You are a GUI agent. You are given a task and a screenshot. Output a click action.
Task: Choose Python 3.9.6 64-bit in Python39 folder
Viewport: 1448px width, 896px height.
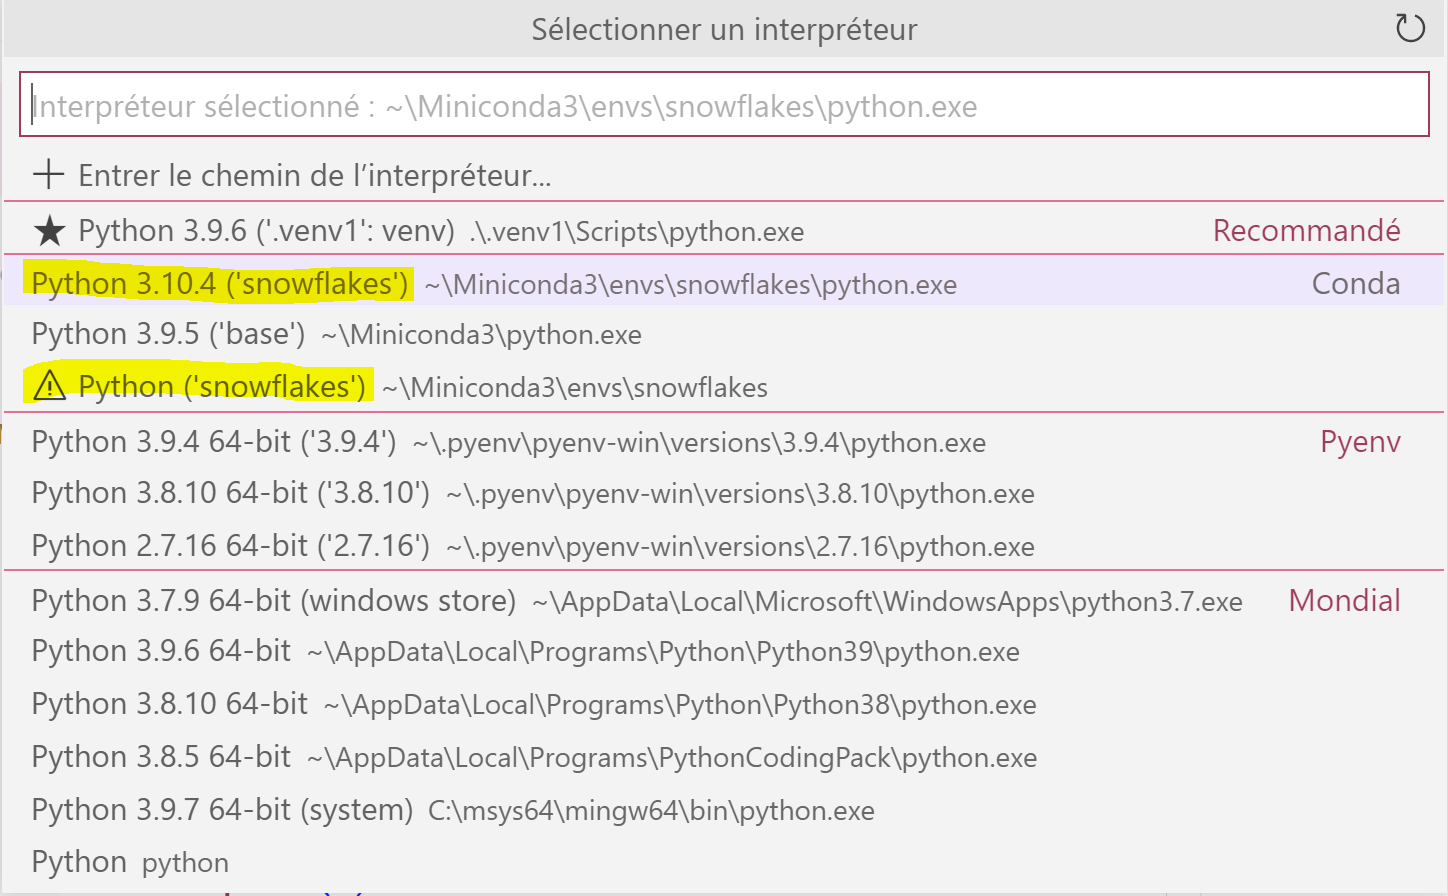click(x=724, y=651)
